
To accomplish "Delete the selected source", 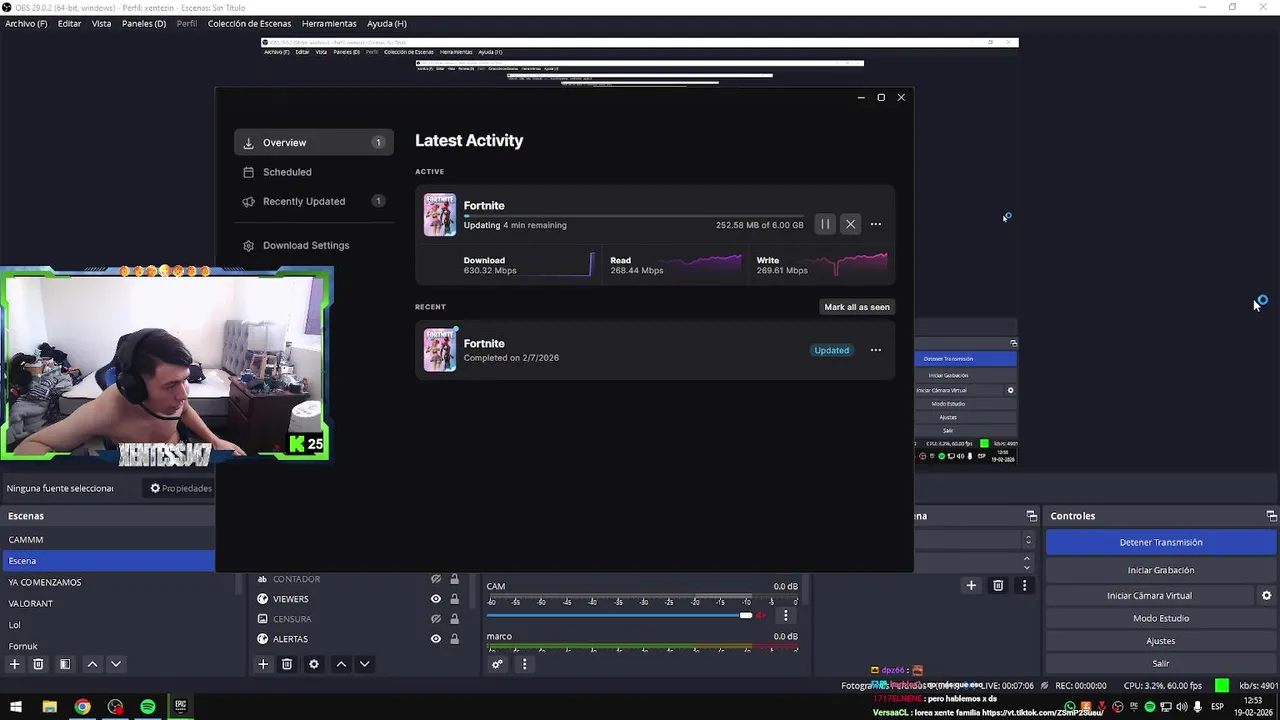I will tap(287, 664).
